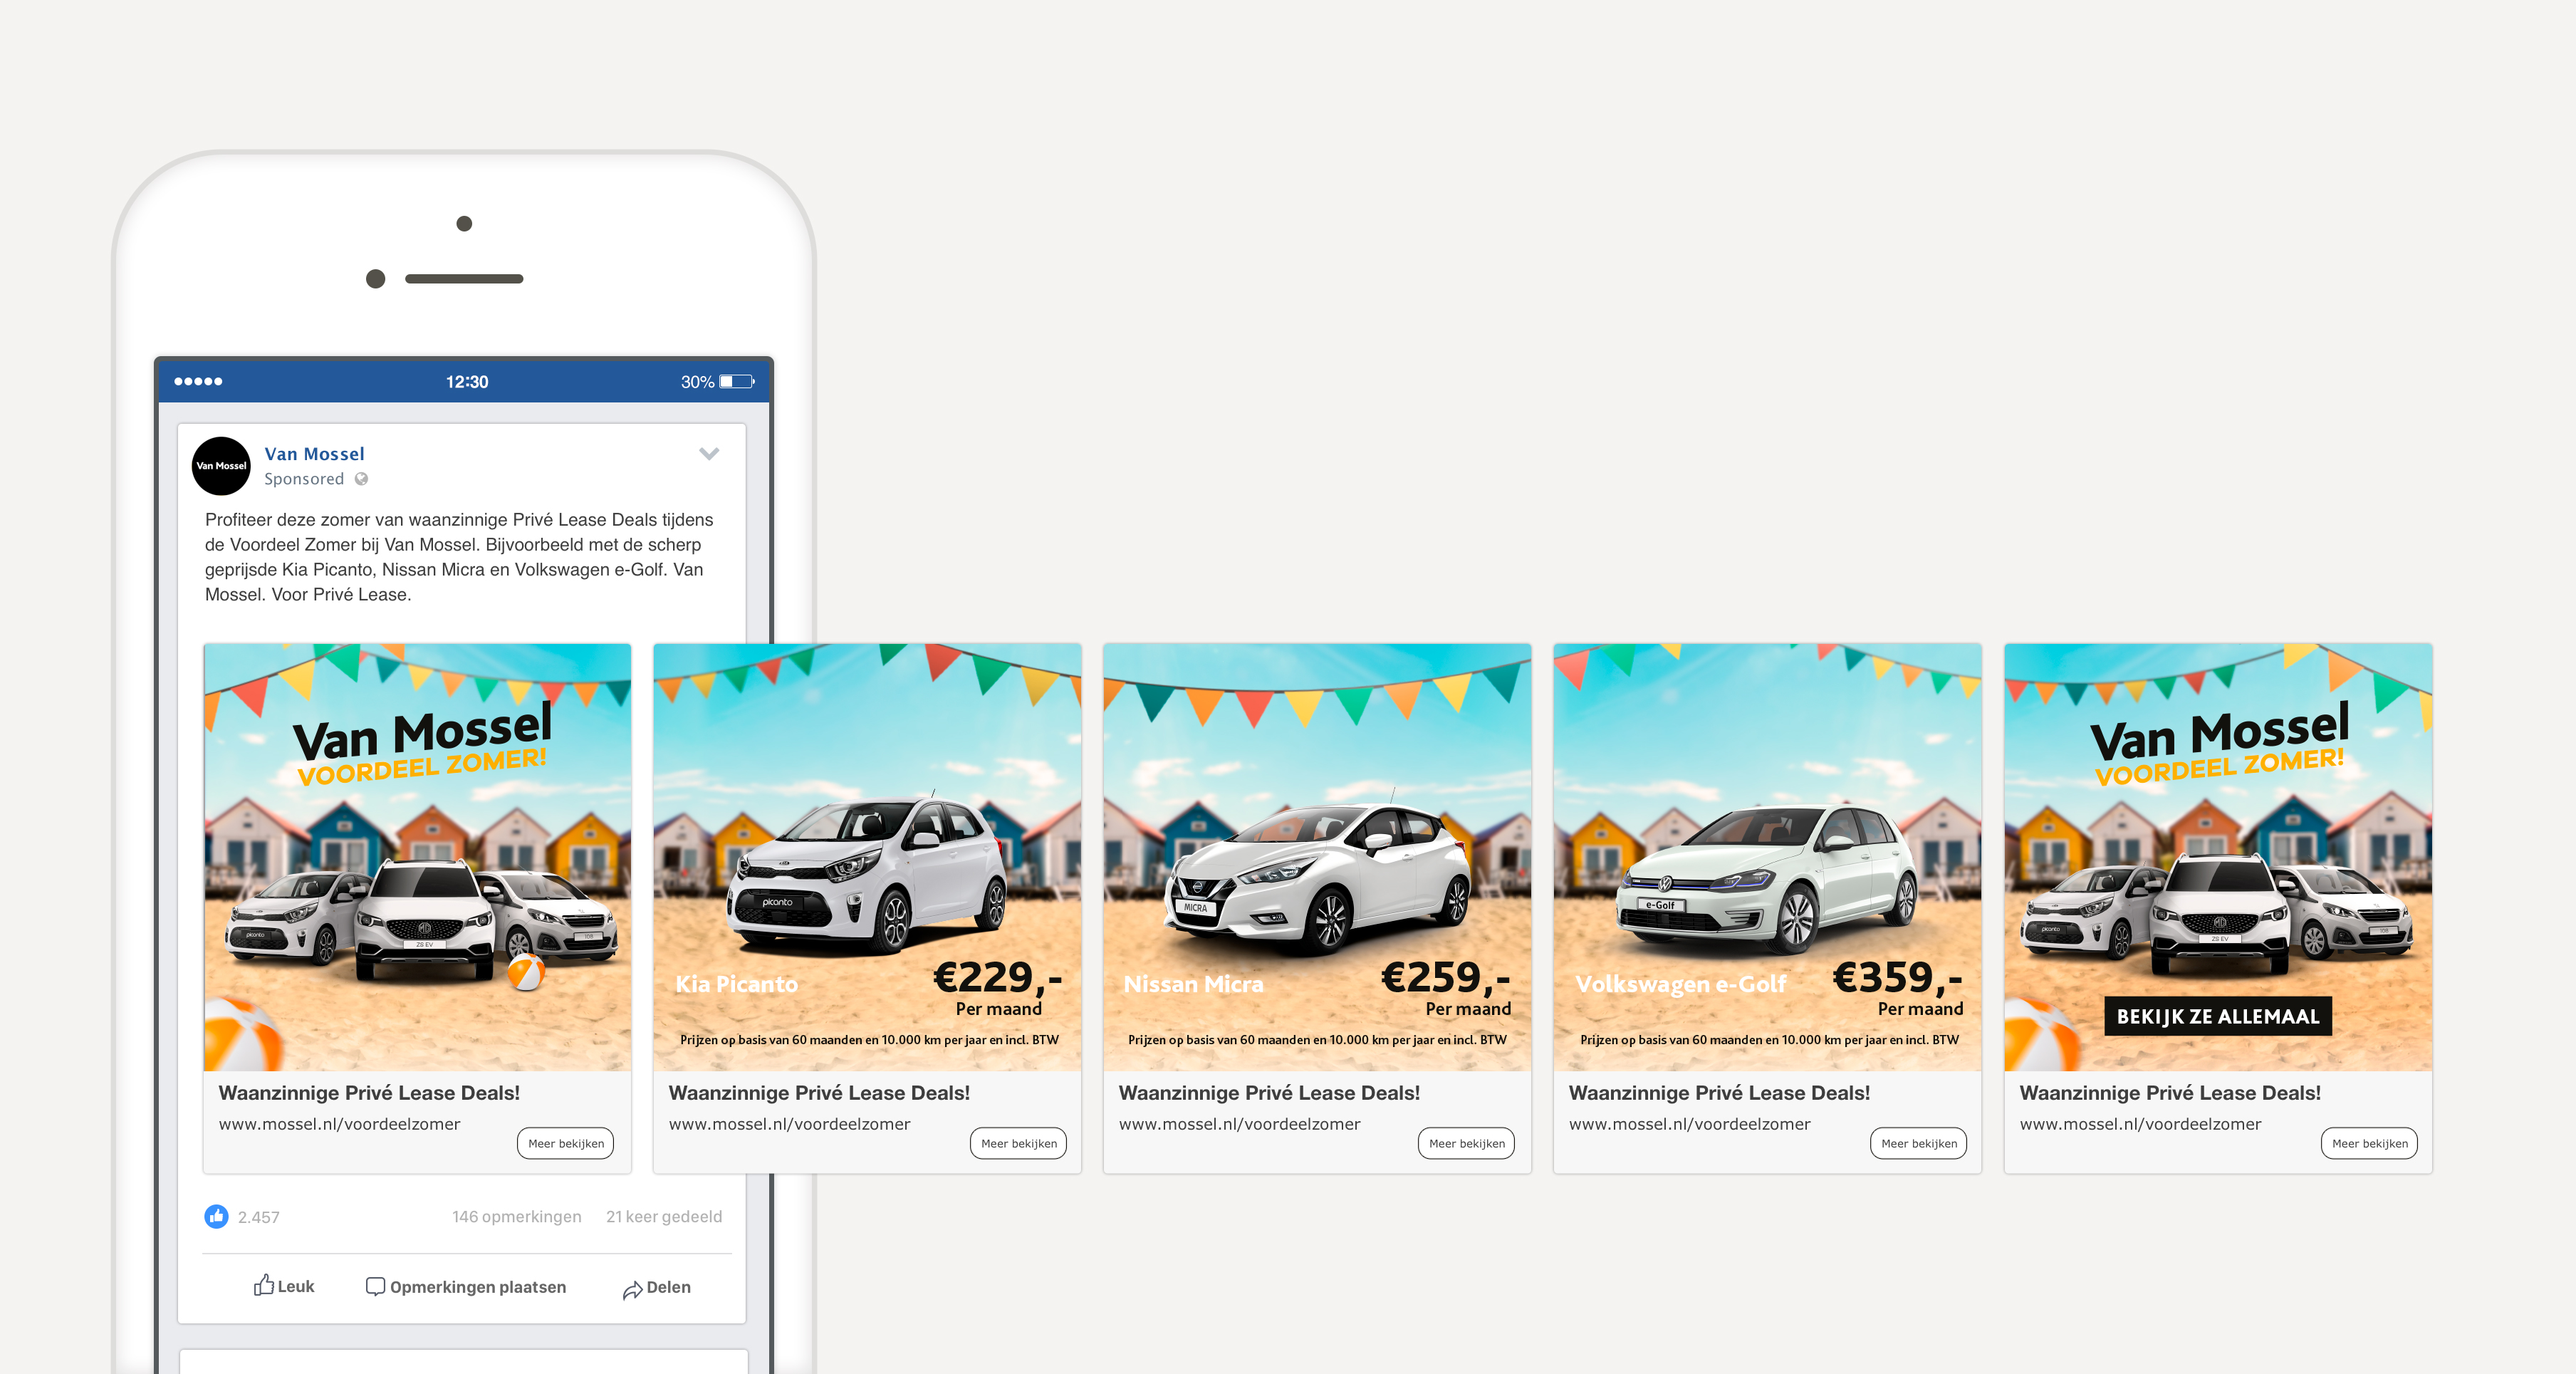The height and width of the screenshot is (1374, 2576).
Task: Open the 146 opmerkingen link
Action: click(516, 1217)
